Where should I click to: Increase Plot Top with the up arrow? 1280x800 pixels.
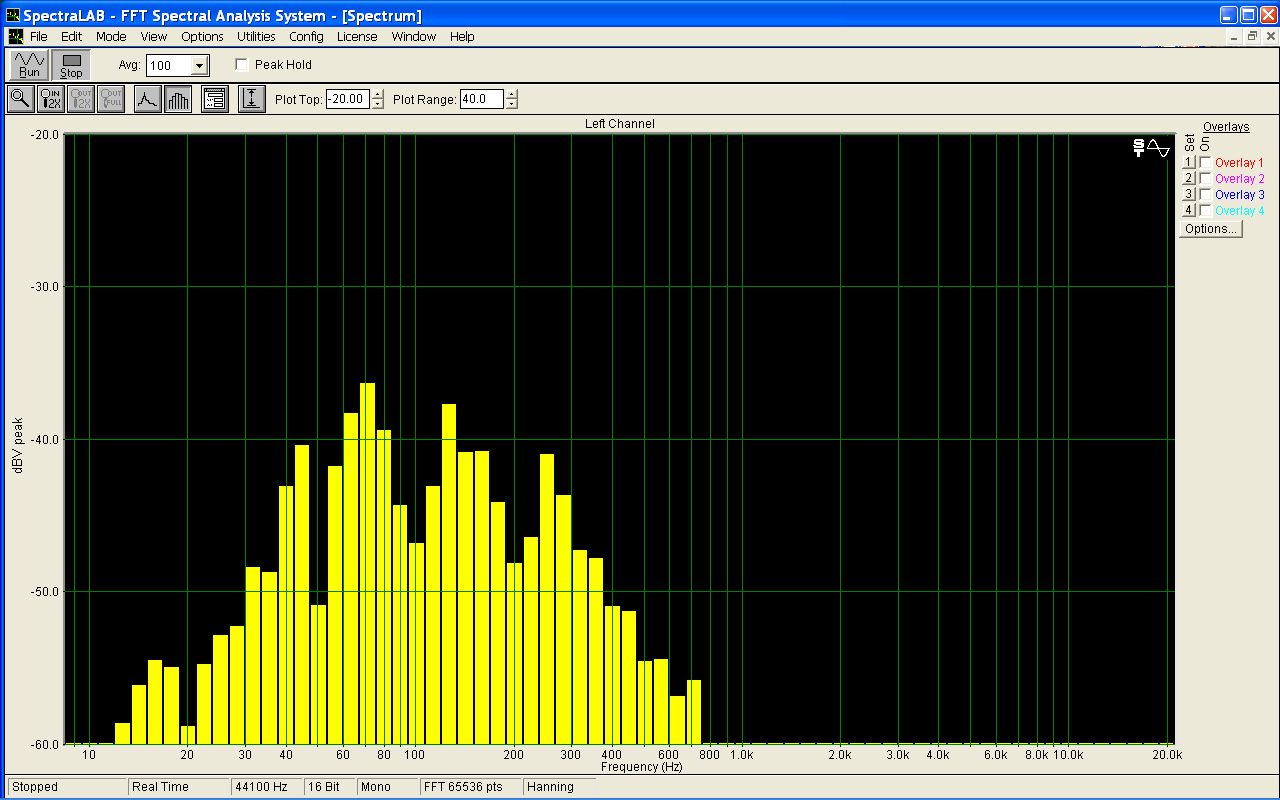[377, 95]
